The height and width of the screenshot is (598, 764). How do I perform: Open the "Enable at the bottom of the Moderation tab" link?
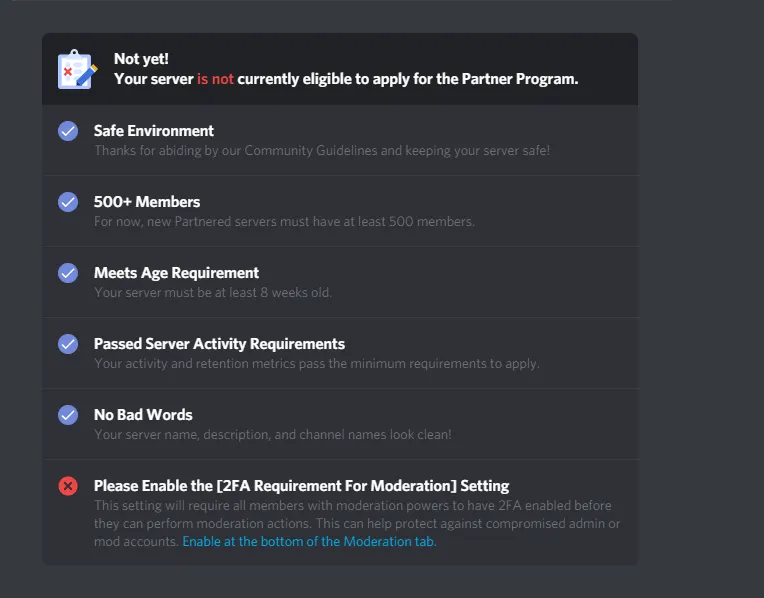(x=309, y=542)
